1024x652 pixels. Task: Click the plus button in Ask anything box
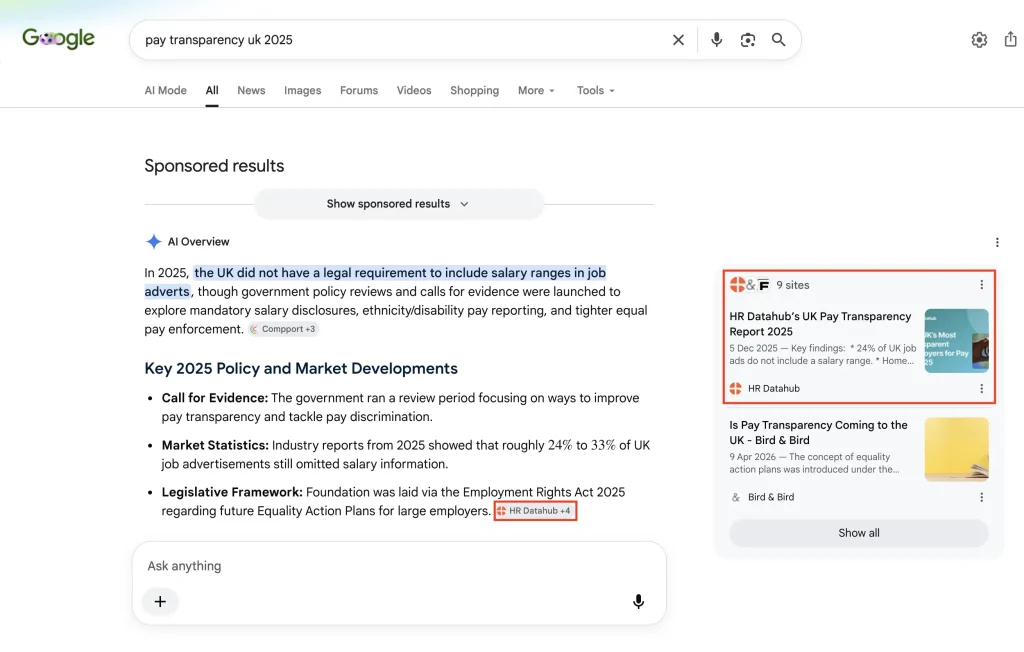point(160,602)
